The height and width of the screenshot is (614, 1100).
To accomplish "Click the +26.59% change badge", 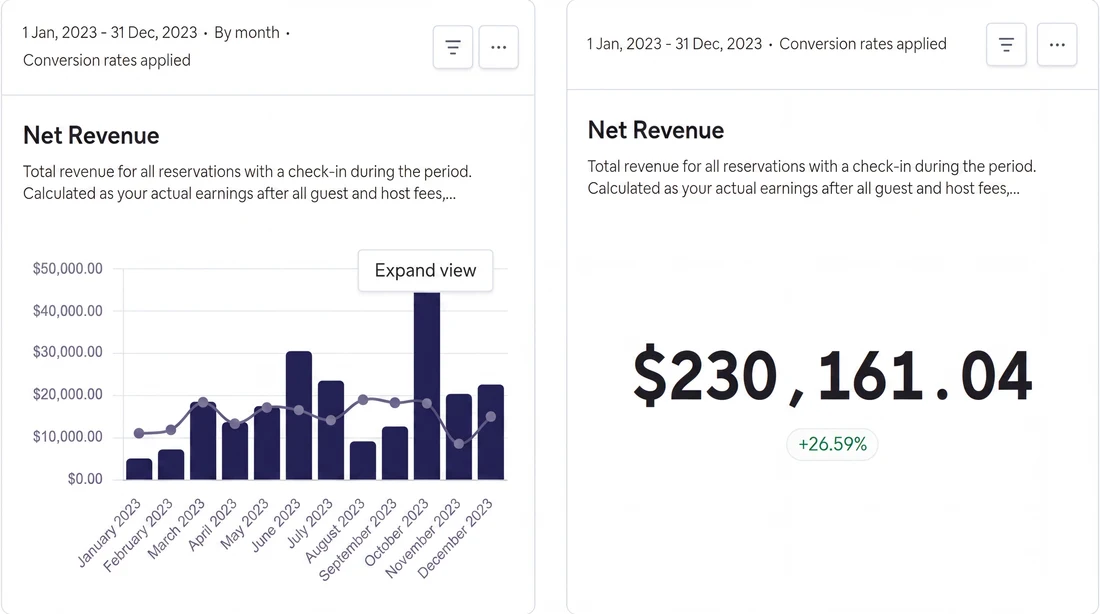I will click(832, 444).
